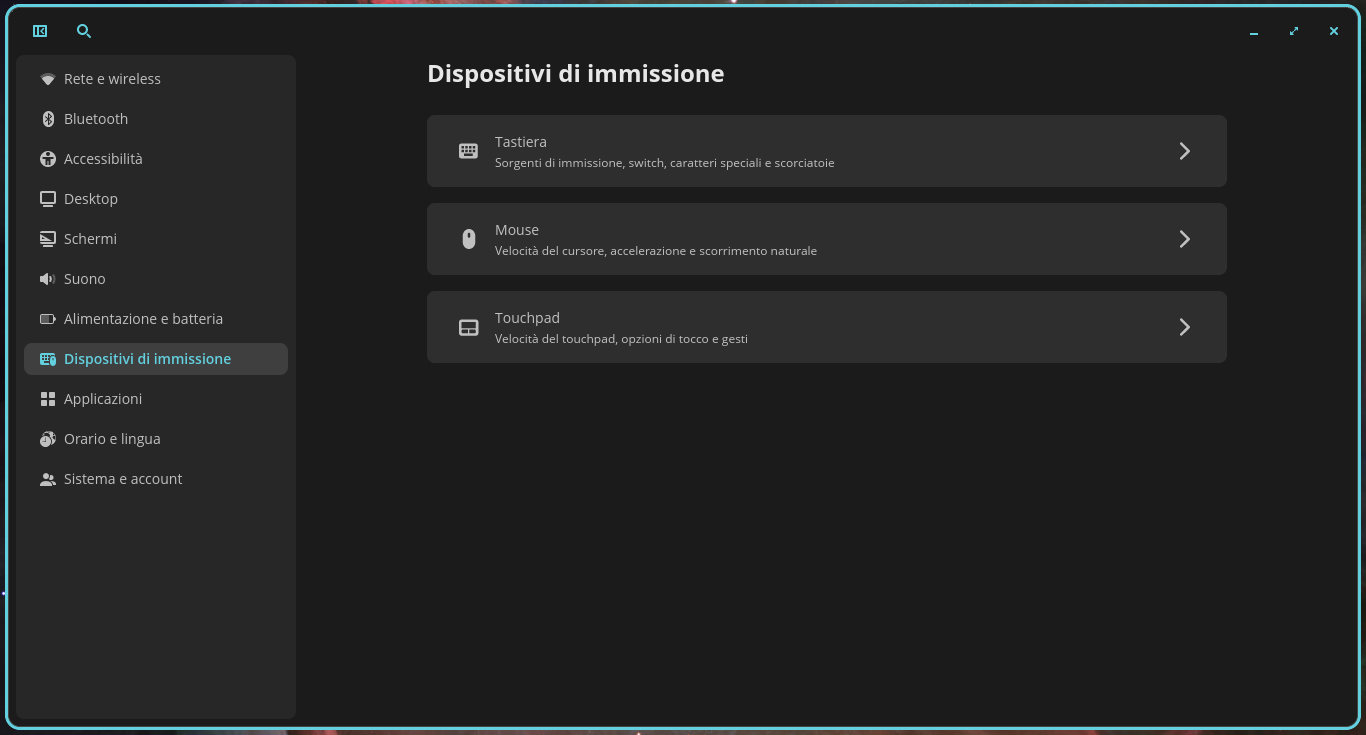This screenshot has height=735, width=1366.
Task: Expand Touchpad settings with its chevron arrow
Action: click(x=1184, y=327)
